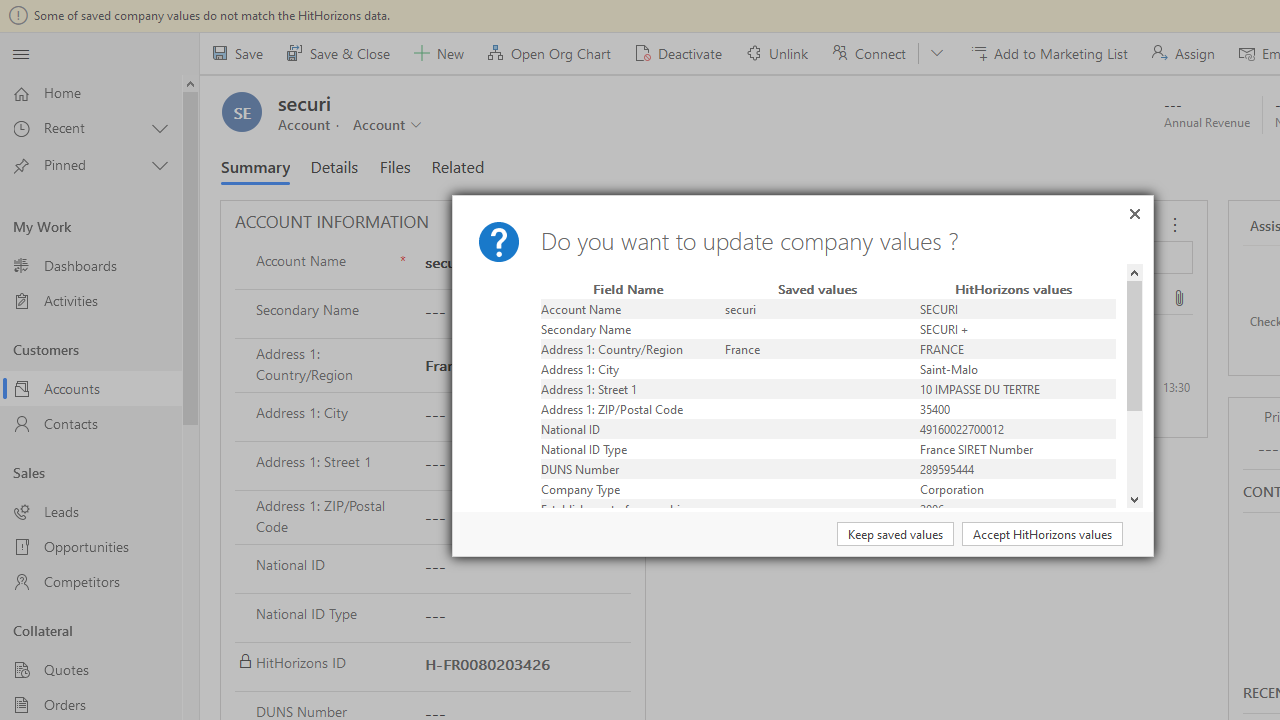Click the warning icon in notification bar
1280x720 pixels.
(18, 15)
